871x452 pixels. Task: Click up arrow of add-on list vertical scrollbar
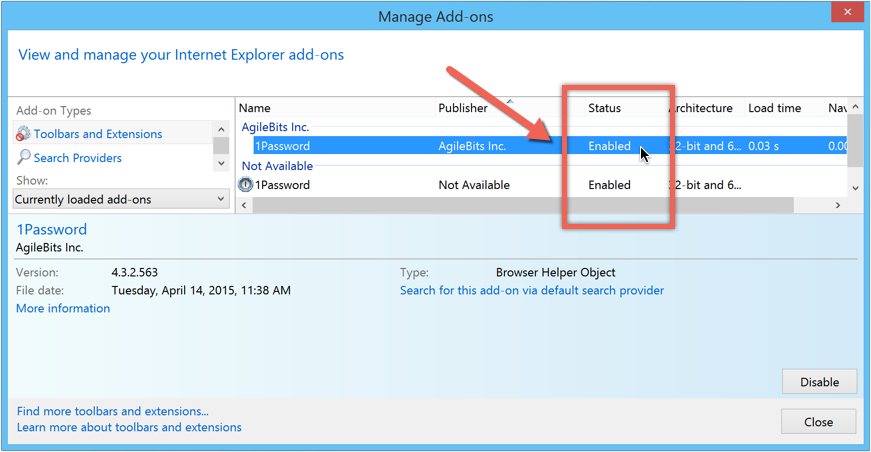tap(855, 107)
